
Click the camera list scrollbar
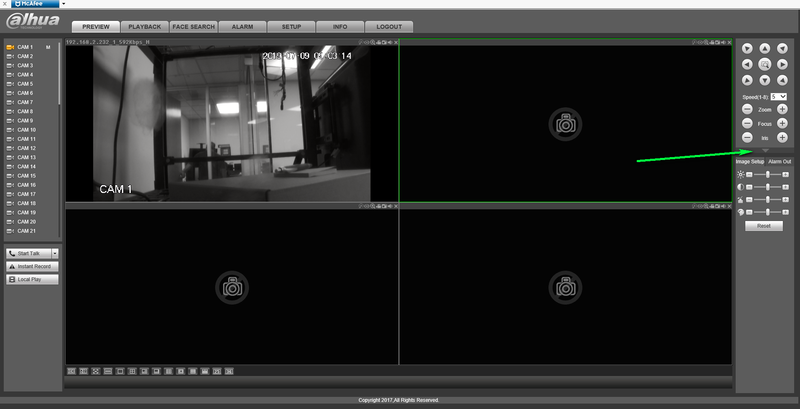pos(59,72)
